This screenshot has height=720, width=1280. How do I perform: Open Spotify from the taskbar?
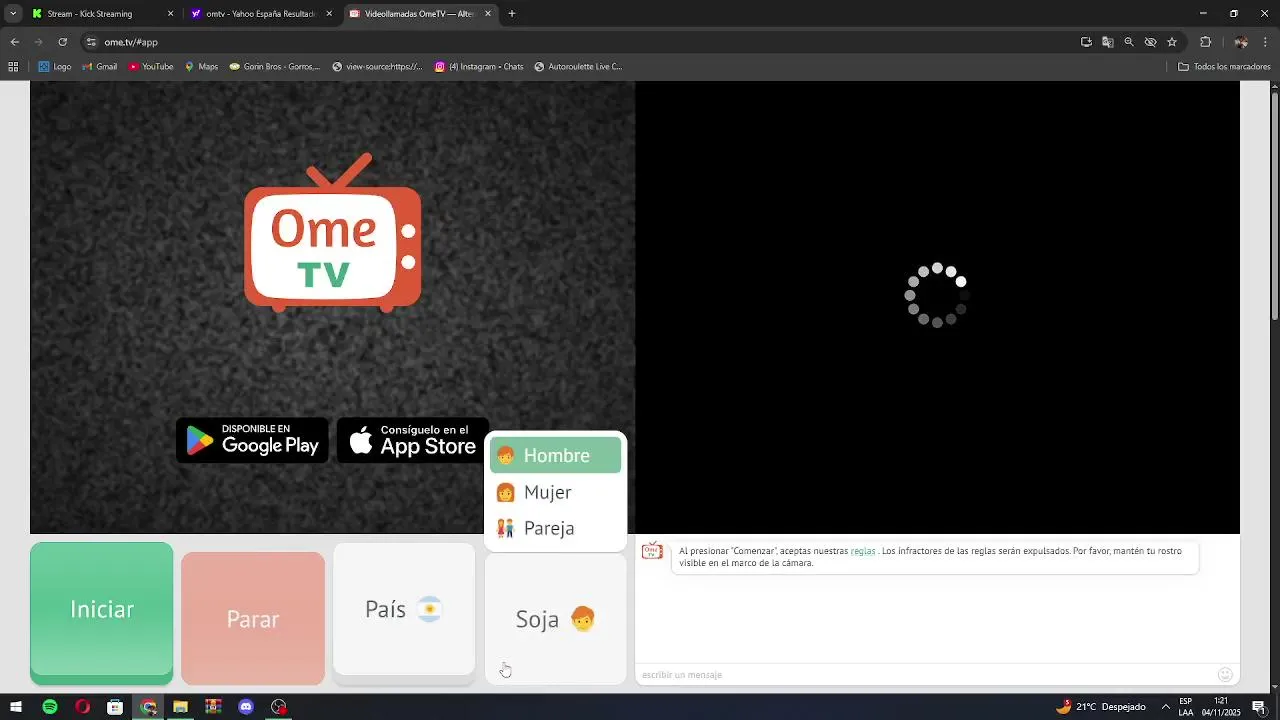[x=50, y=707]
